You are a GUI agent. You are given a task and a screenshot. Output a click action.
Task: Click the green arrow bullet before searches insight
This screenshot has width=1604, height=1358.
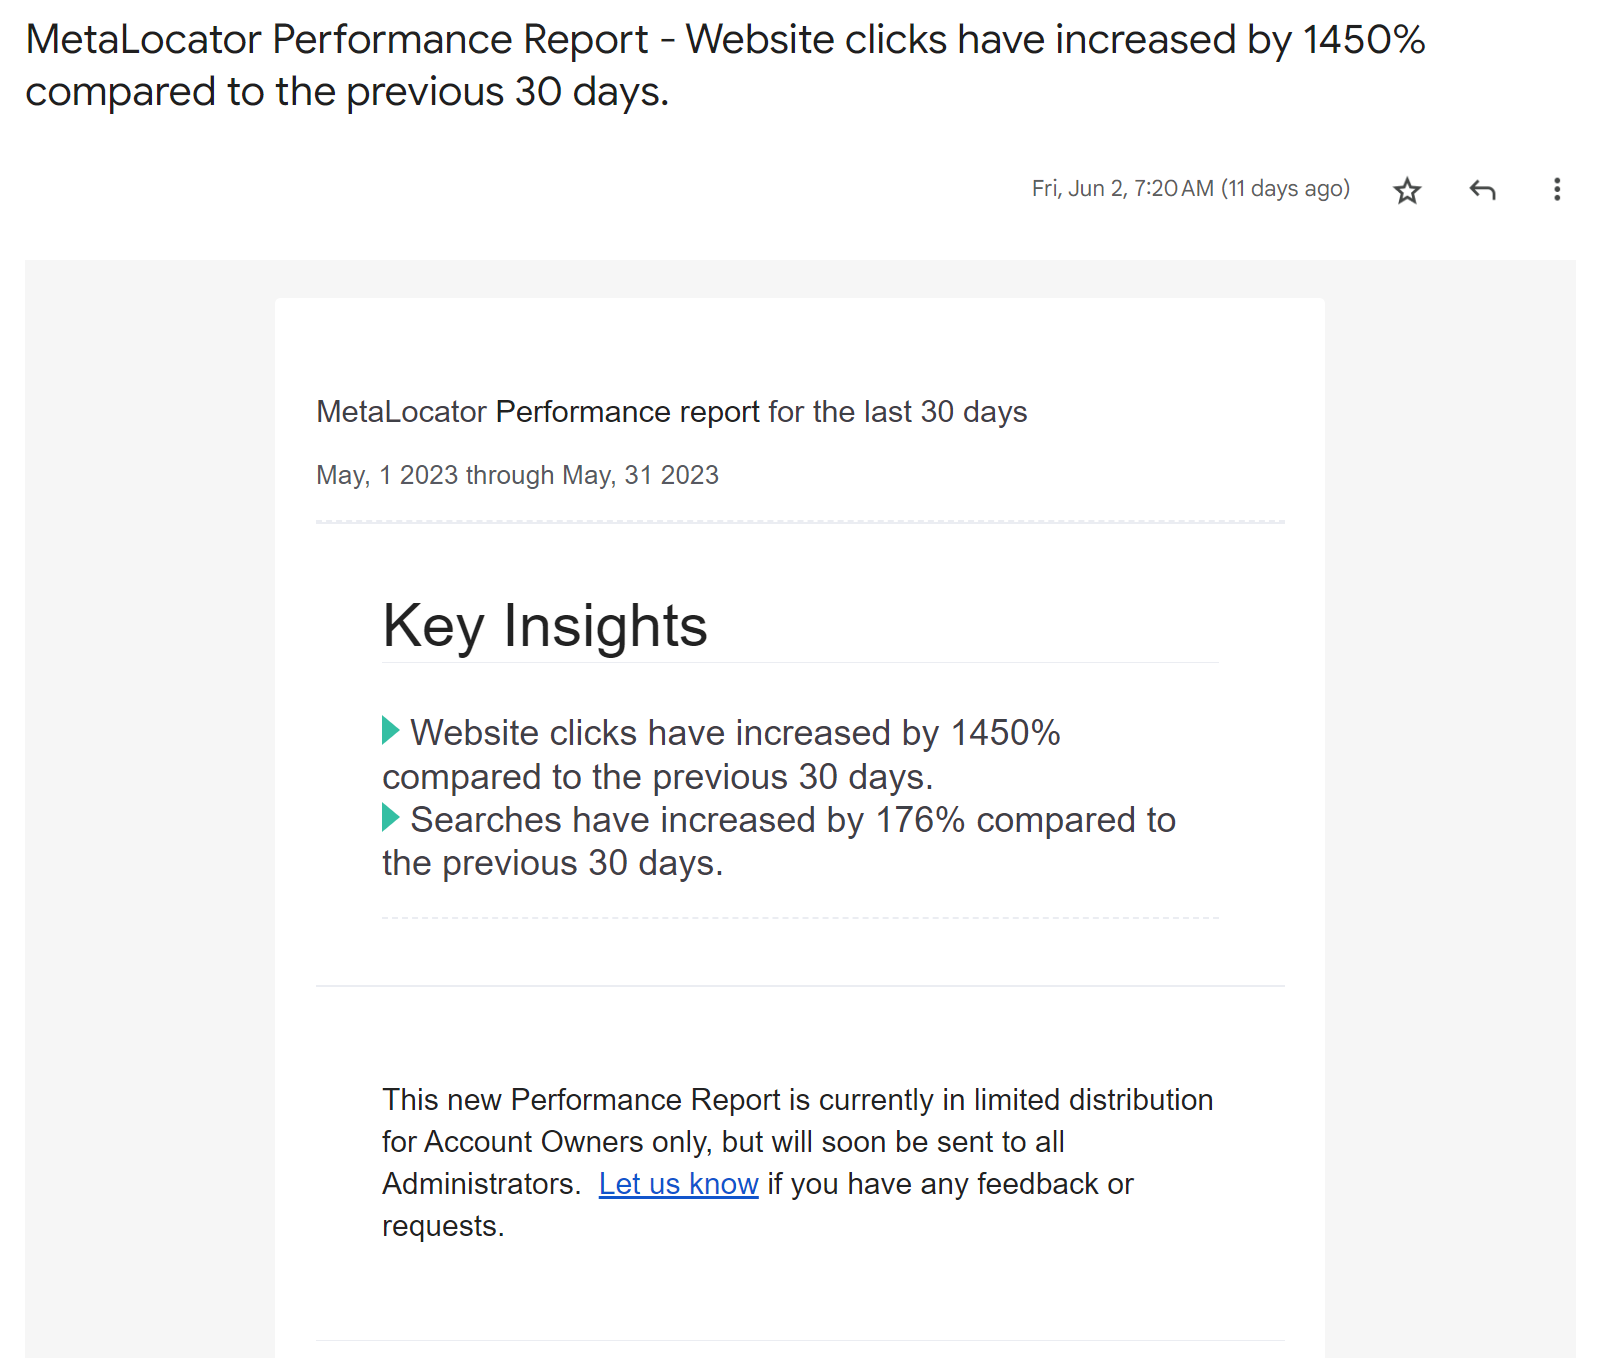(388, 819)
